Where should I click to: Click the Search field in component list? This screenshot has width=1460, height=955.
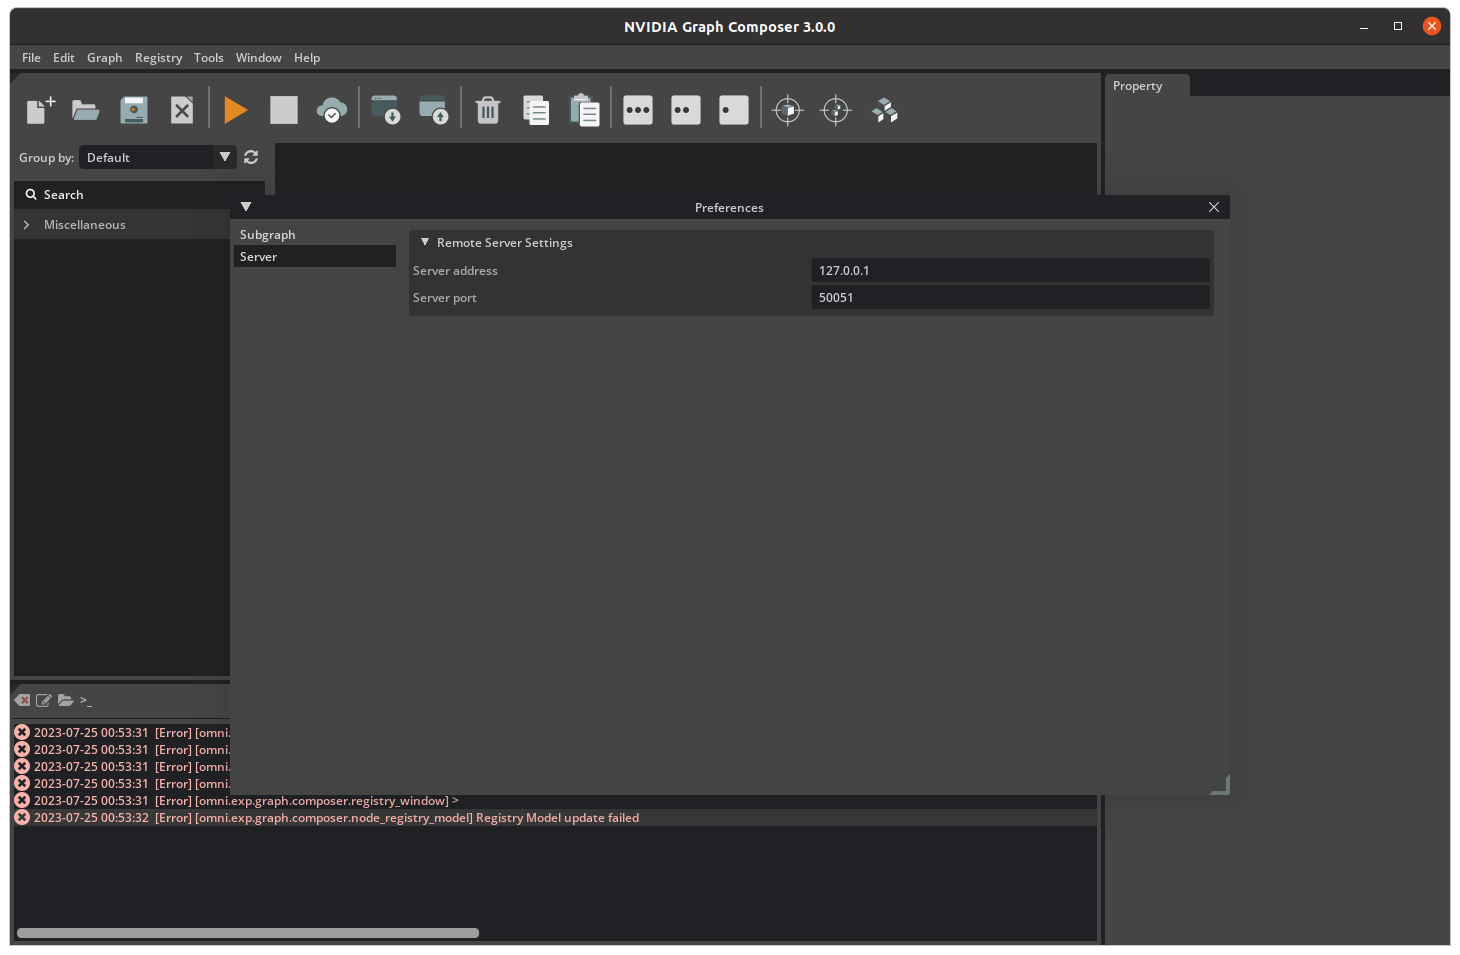click(x=139, y=195)
